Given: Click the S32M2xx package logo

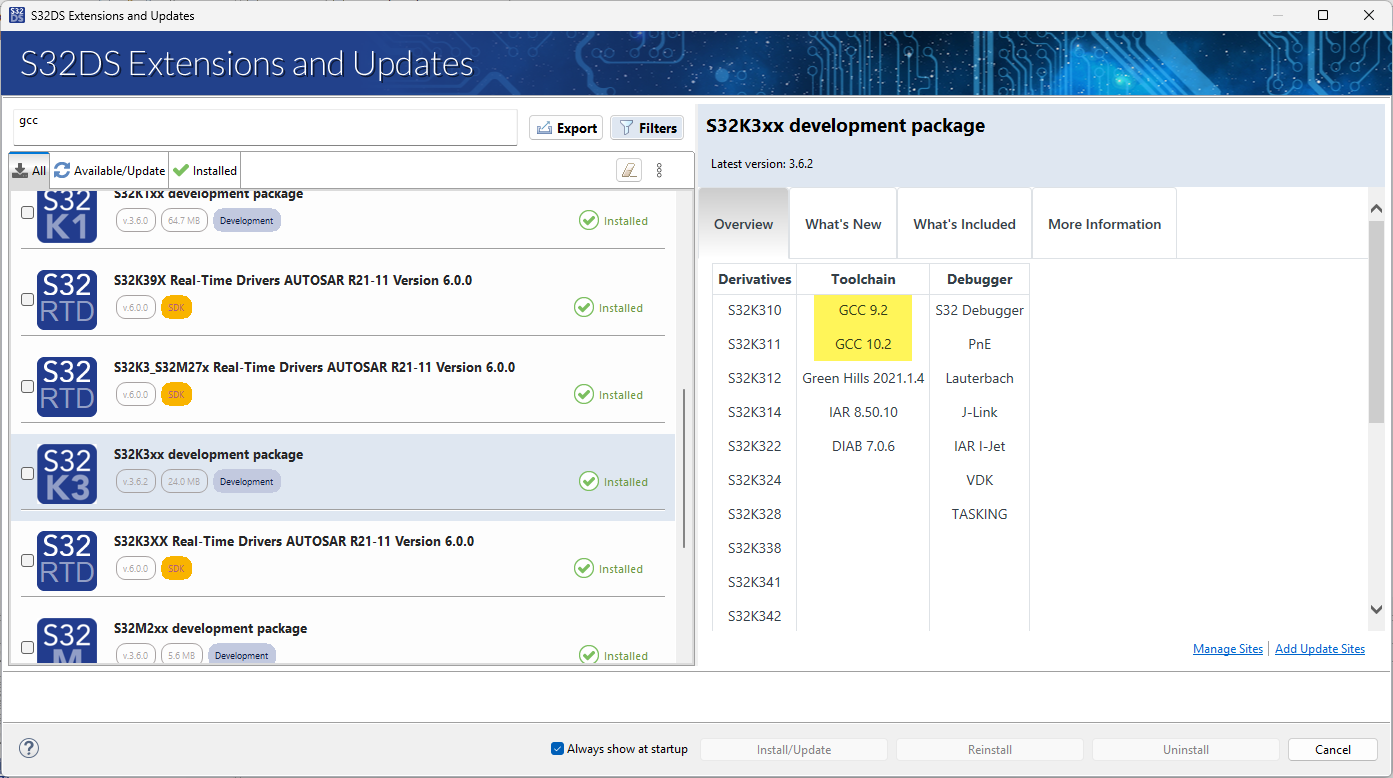Looking at the screenshot, I should 67,641.
